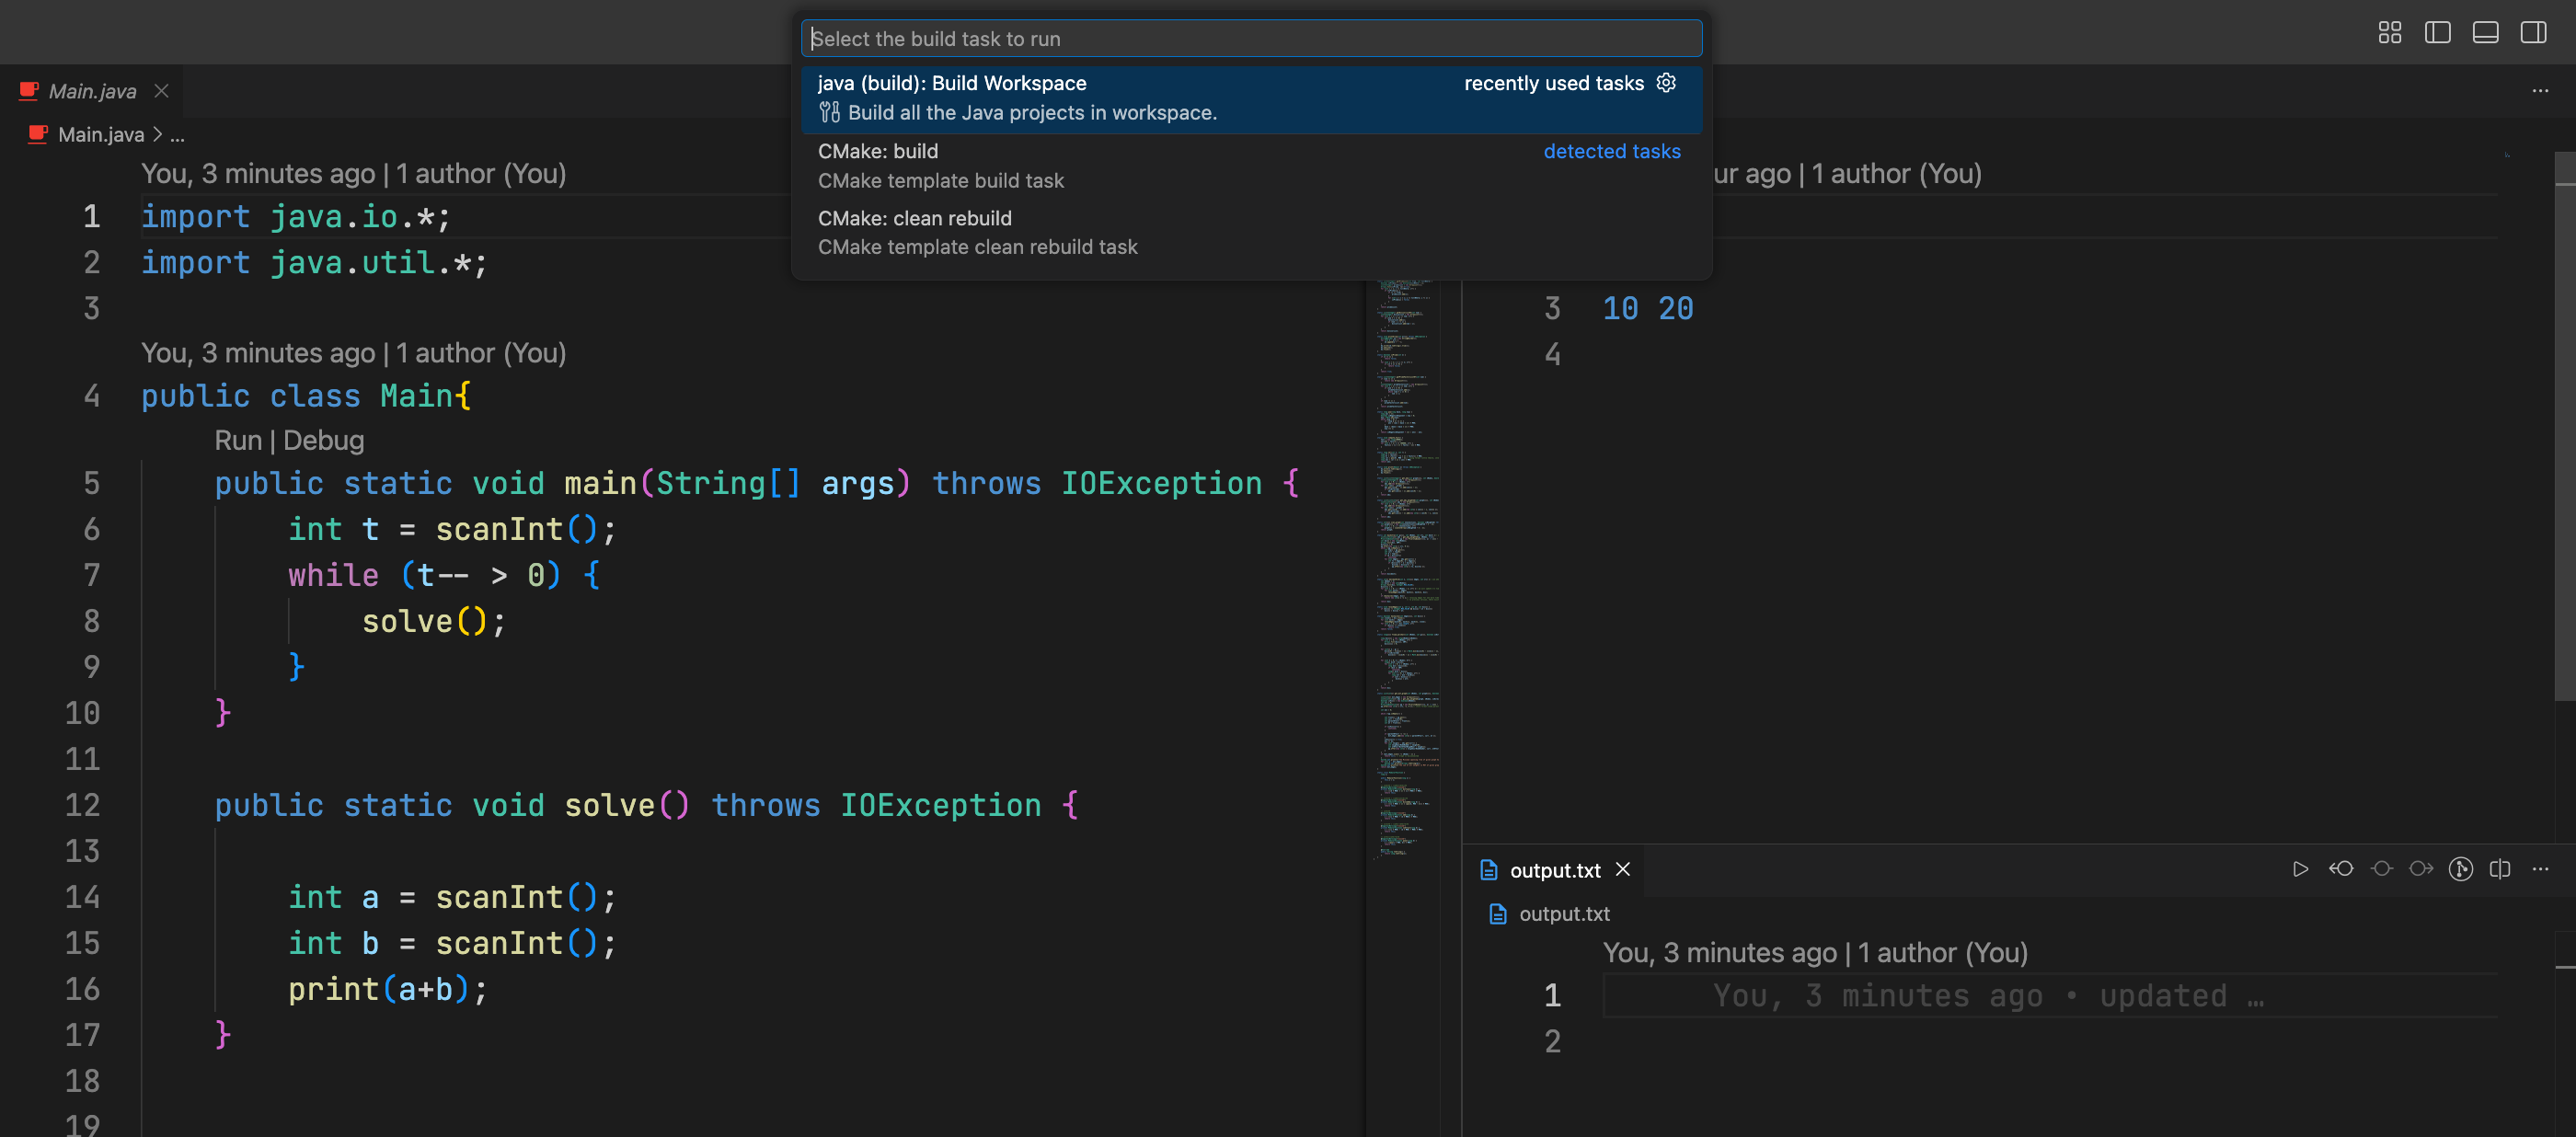The image size is (2576, 1137).
Task: Open more actions menu in output.txt group
Action: (2540, 869)
